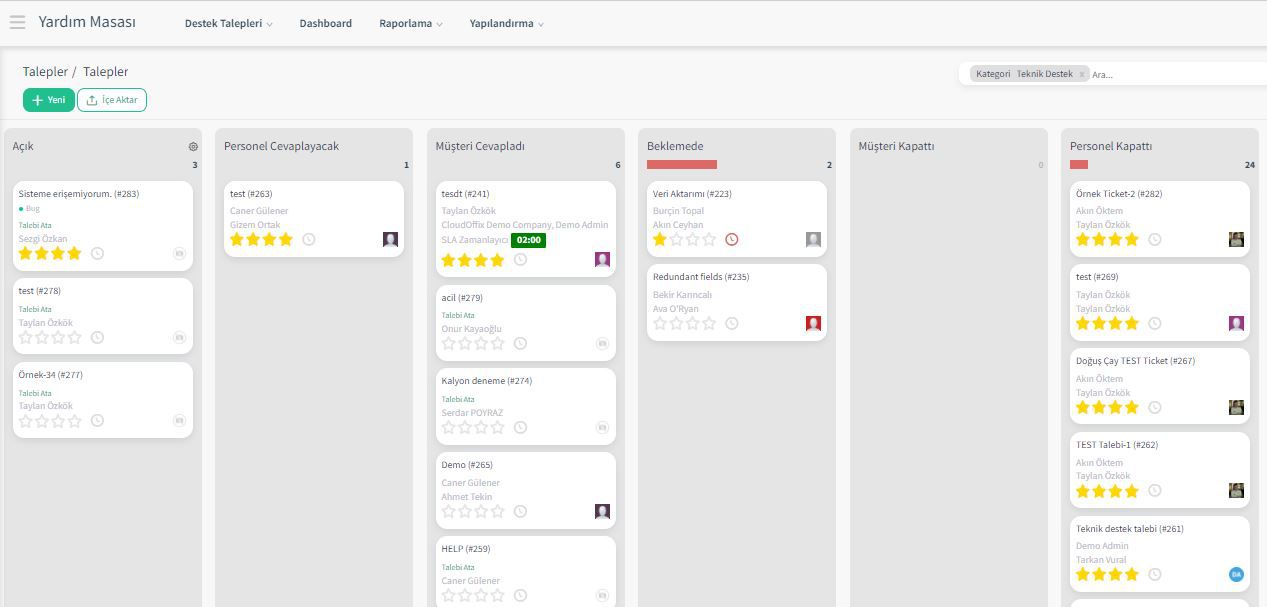Set first star on acil (#279) card

[449, 344]
